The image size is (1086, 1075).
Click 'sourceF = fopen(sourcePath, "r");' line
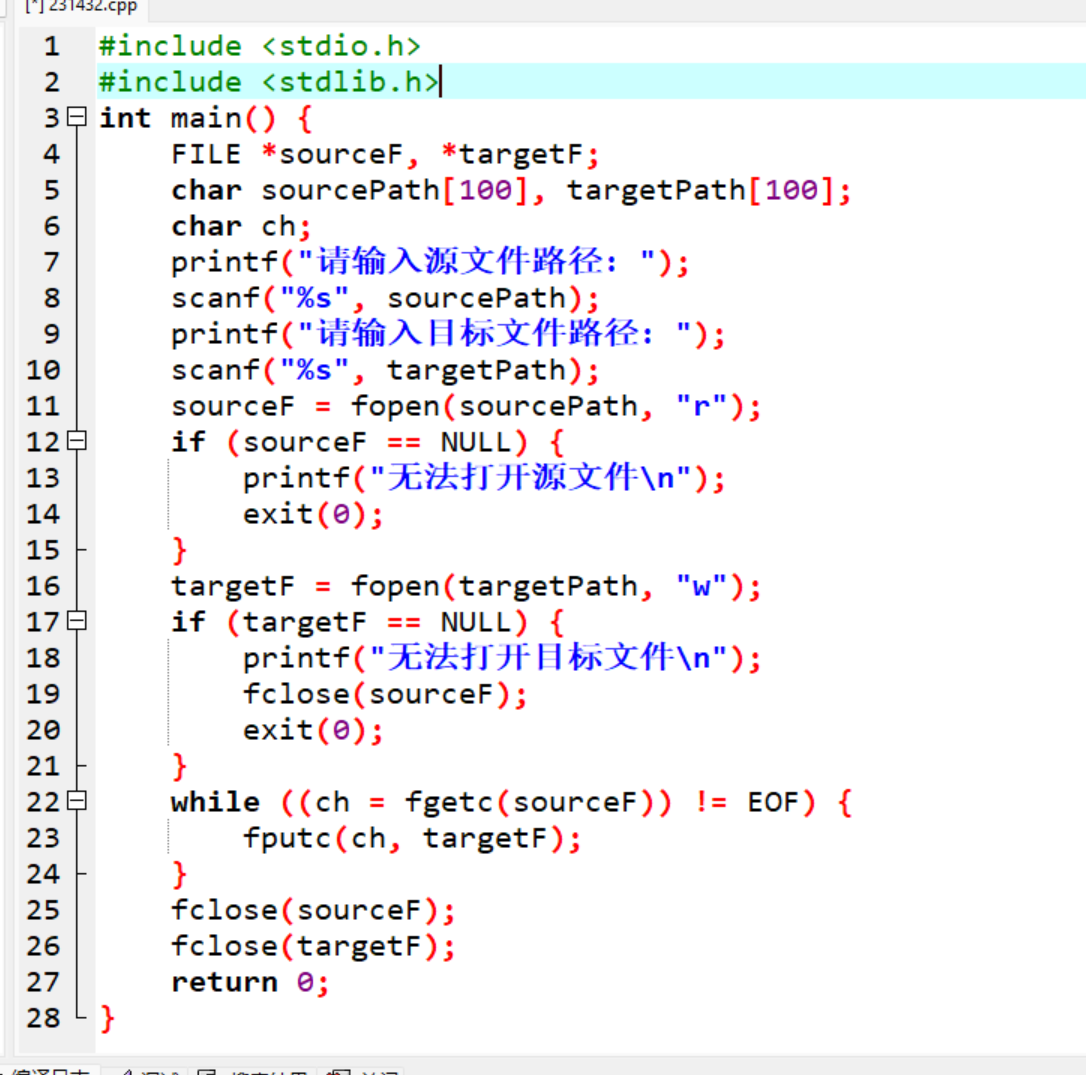pyautogui.click(x=466, y=407)
